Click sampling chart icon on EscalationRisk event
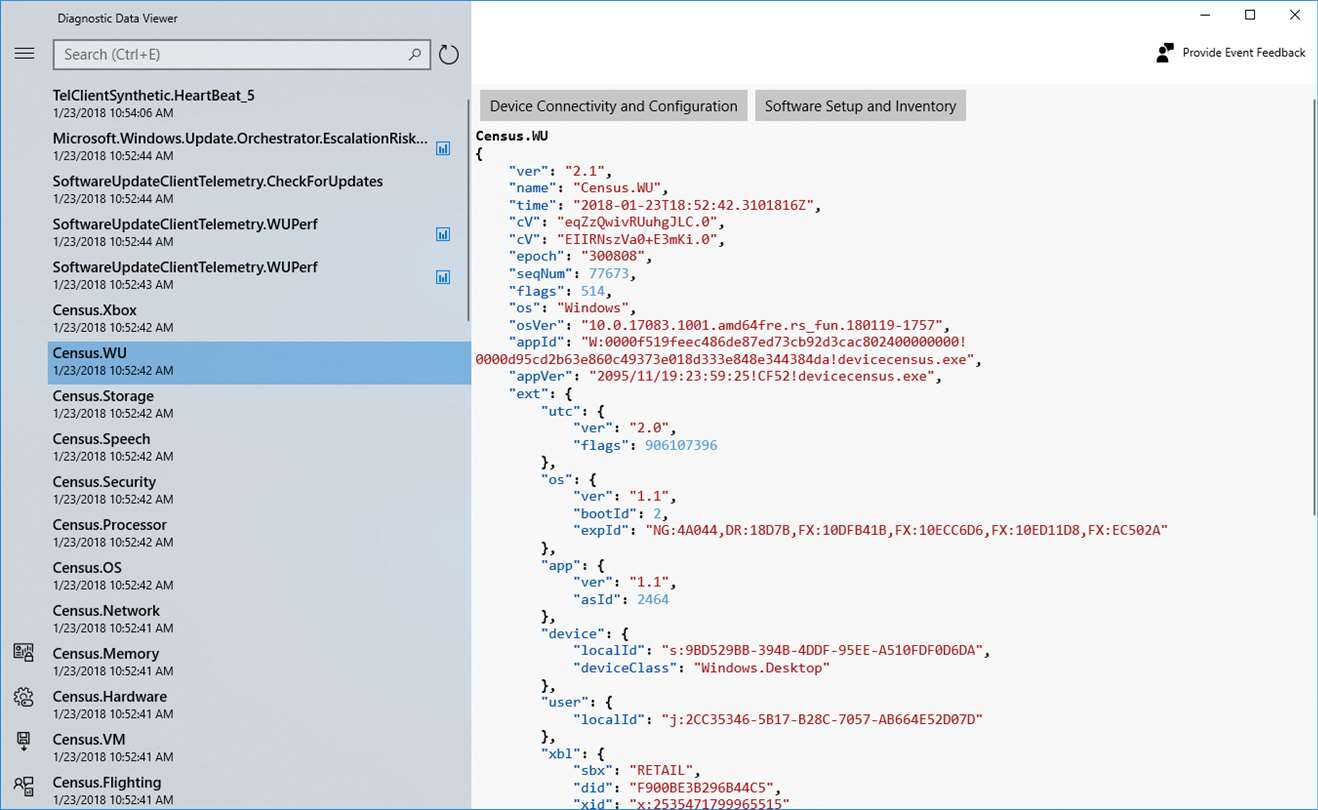 [443, 148]
